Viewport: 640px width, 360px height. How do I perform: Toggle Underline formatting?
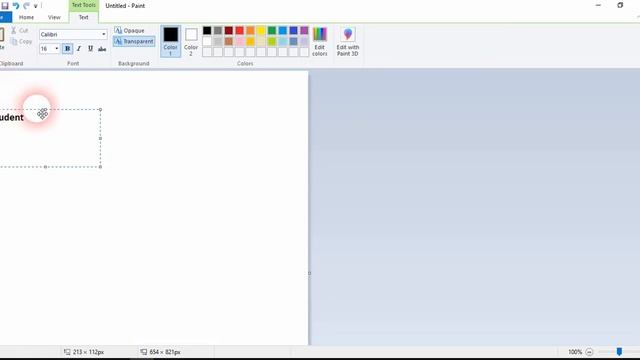pyautogui.click(x=90, y=49)
